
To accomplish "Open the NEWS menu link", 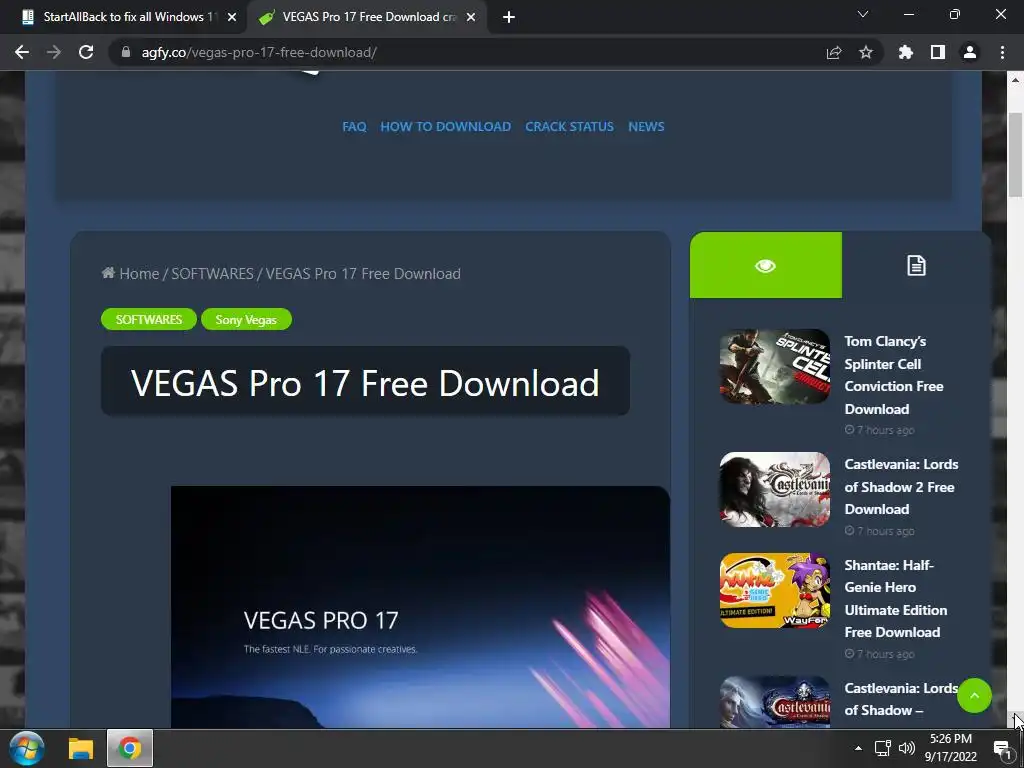I will (647, 127).
